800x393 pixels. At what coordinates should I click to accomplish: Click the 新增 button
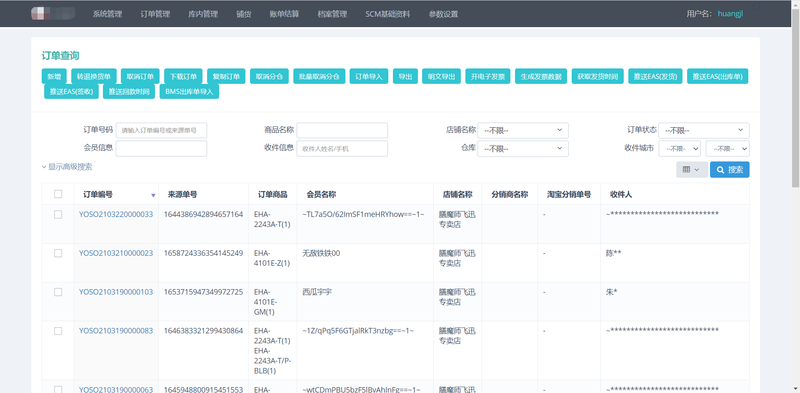pos(54,76)
